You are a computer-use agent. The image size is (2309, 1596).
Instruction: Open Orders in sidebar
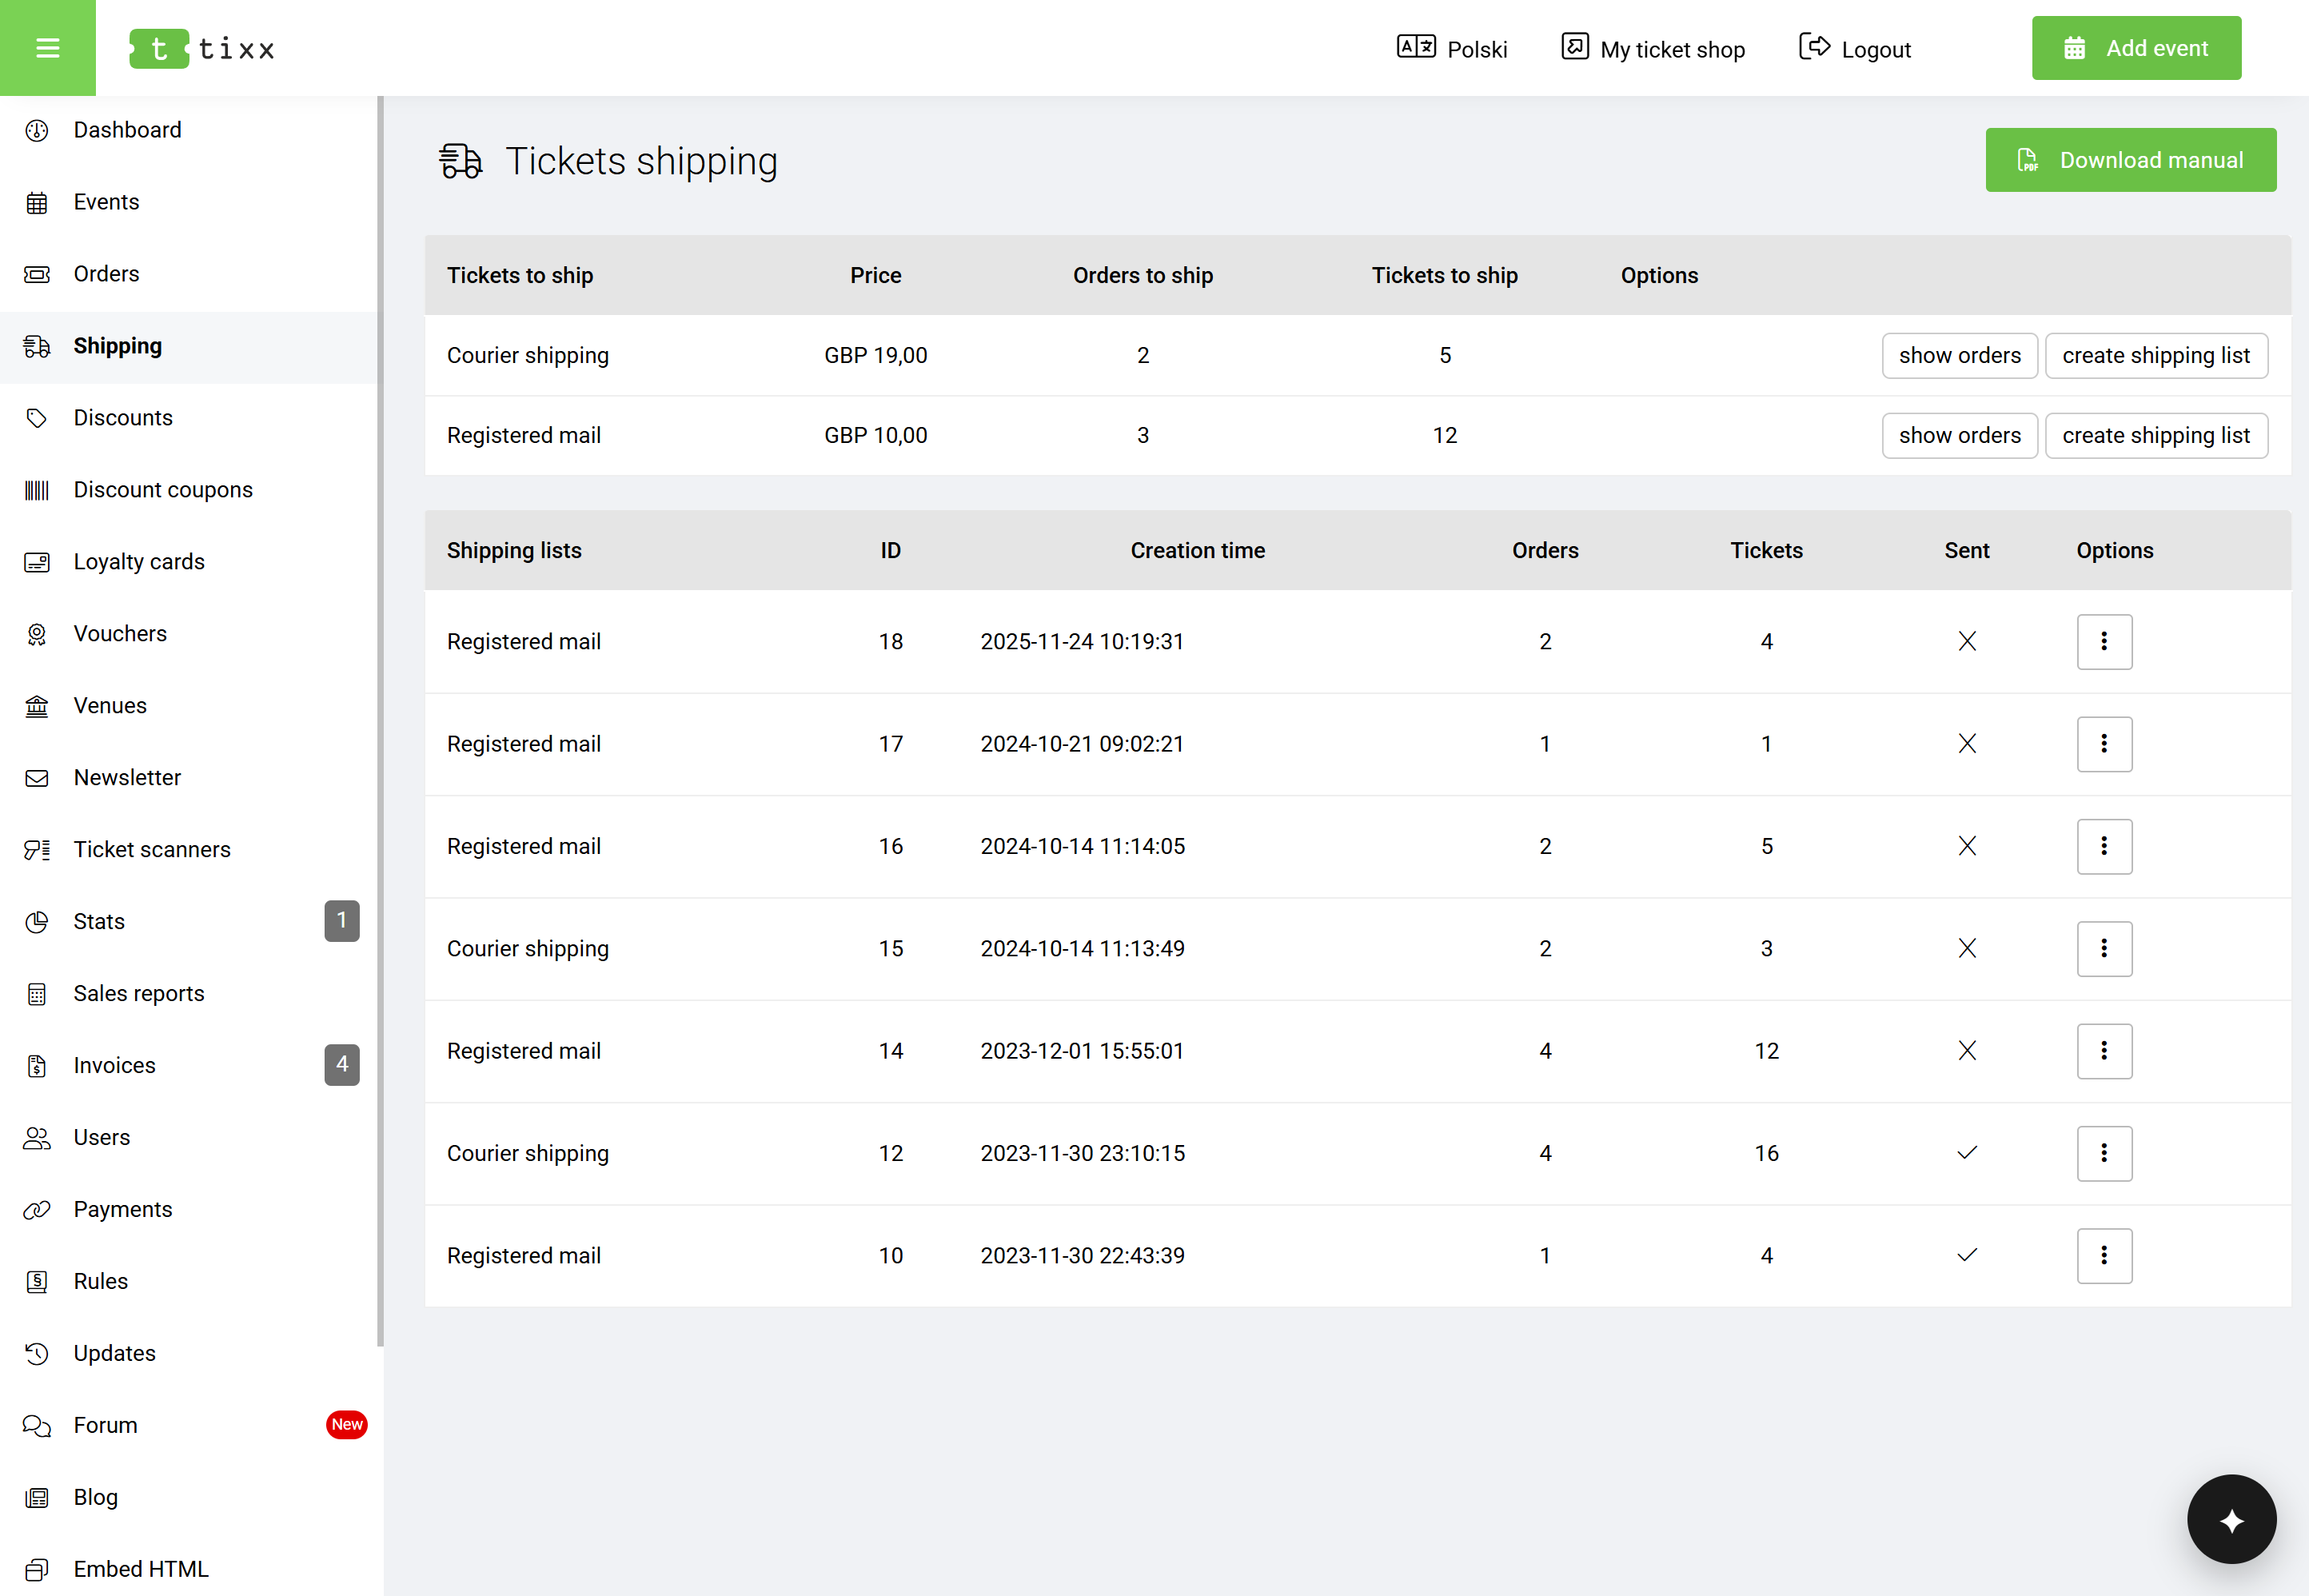[x=106, y=274]
